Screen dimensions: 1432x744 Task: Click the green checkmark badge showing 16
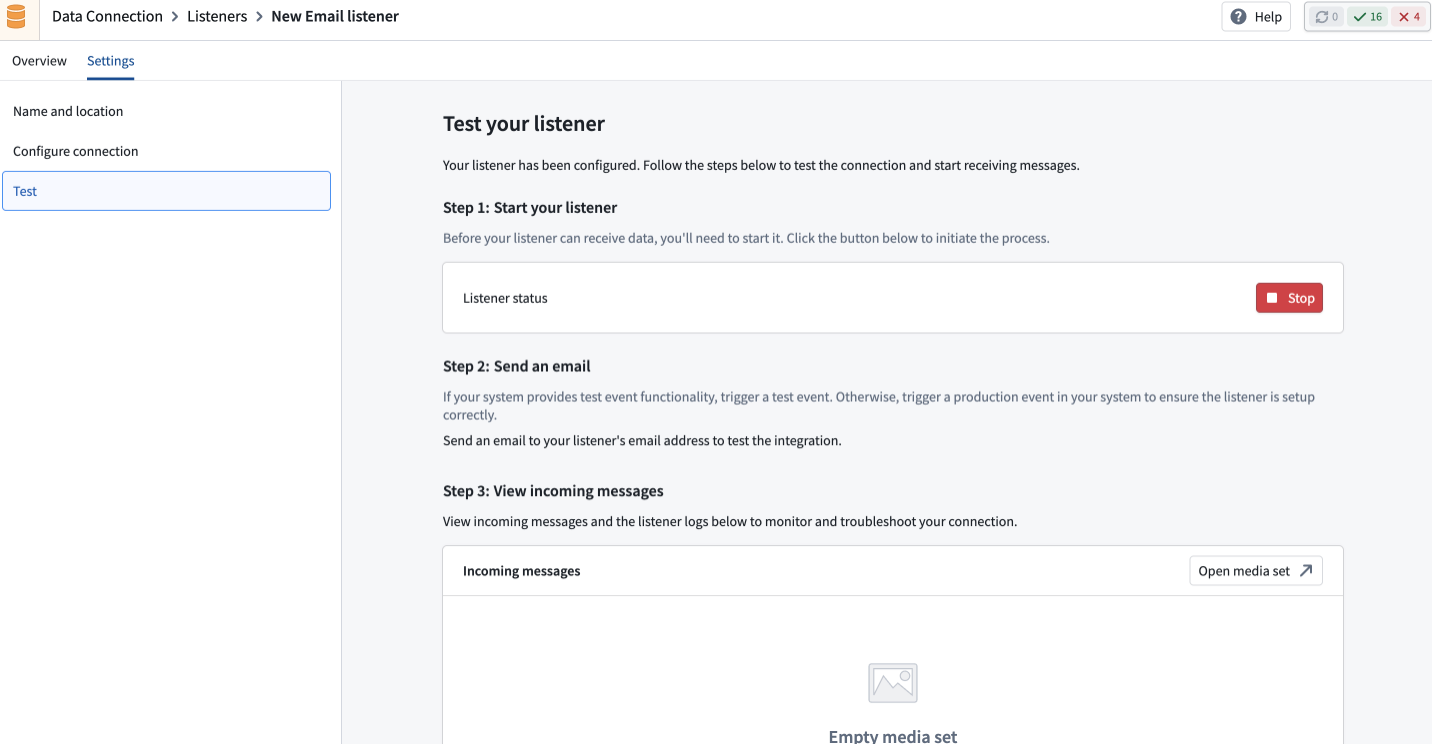1367,16
